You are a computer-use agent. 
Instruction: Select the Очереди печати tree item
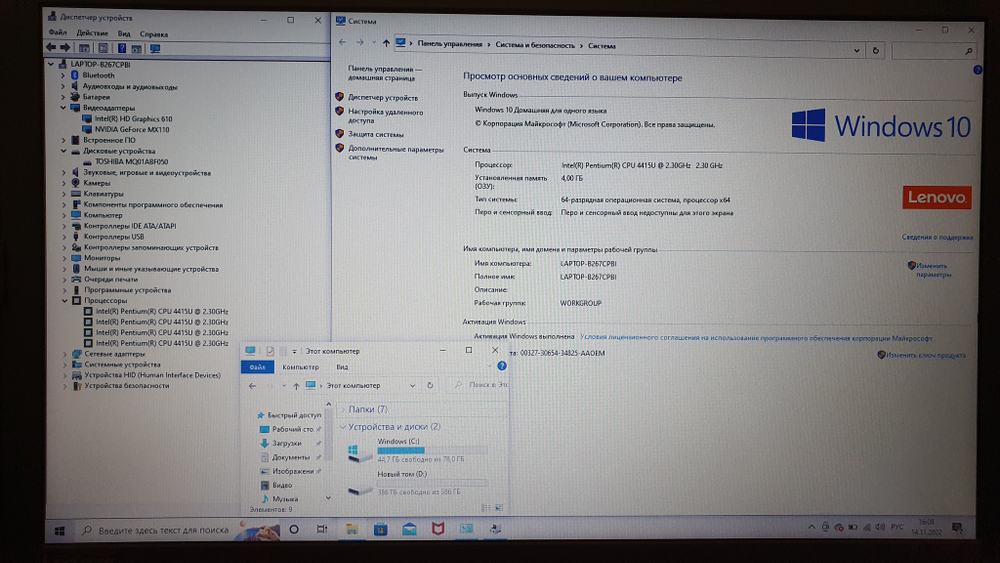(x=111, y=279)
